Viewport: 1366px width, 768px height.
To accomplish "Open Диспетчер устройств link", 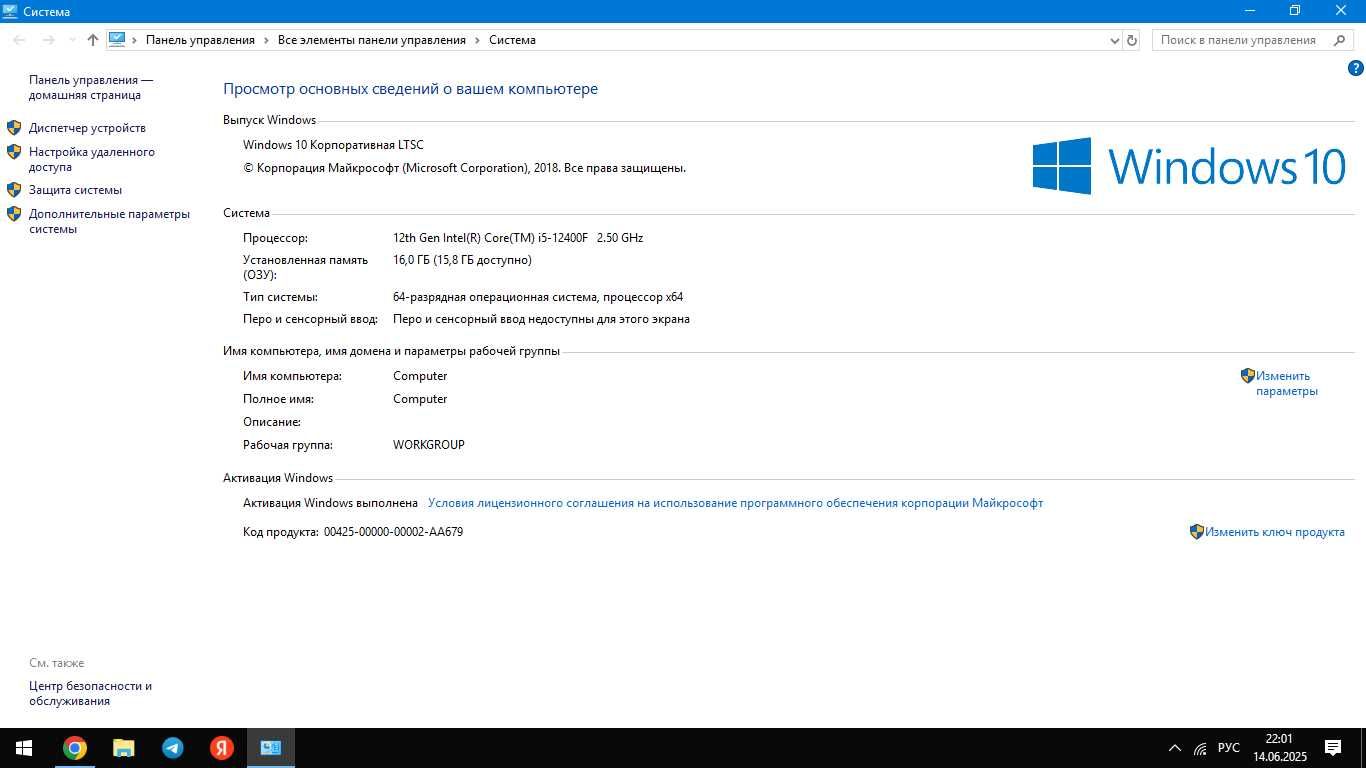I will point(87,128).
